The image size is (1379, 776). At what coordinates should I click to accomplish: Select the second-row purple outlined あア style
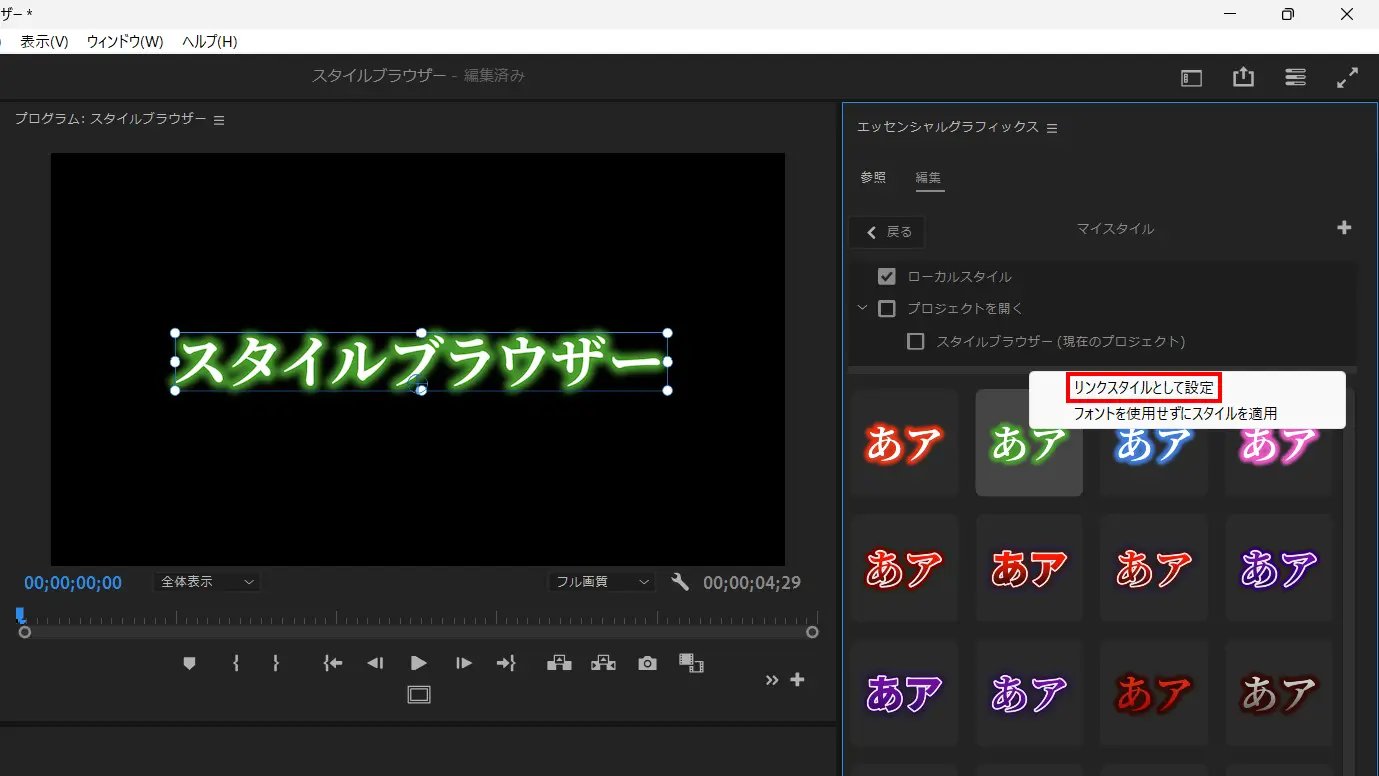point(1279,569)
